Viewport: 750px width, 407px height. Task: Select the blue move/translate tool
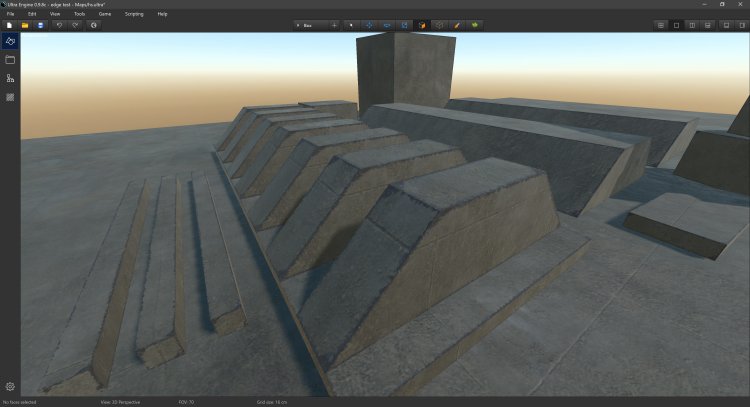coord(369,25)
